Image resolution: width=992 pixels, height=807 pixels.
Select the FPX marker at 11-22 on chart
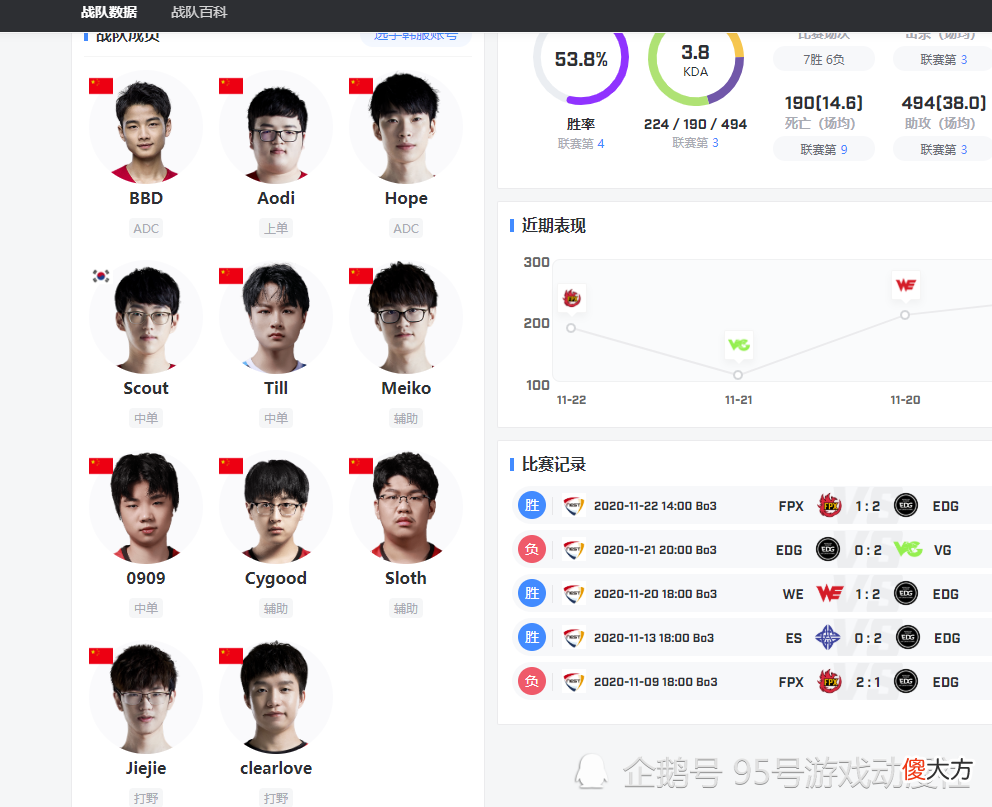click(x=572, y=299)
